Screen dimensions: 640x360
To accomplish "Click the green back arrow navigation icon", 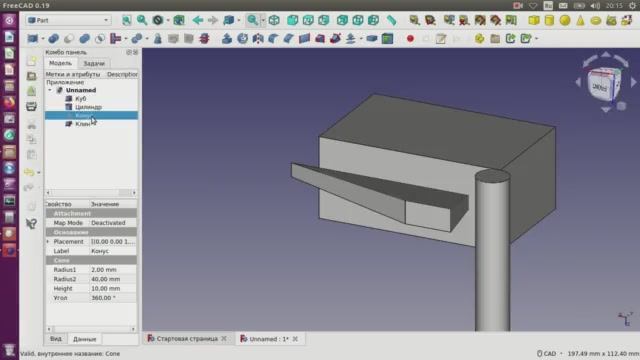I will pyautogui.click(x=198, y=20).
